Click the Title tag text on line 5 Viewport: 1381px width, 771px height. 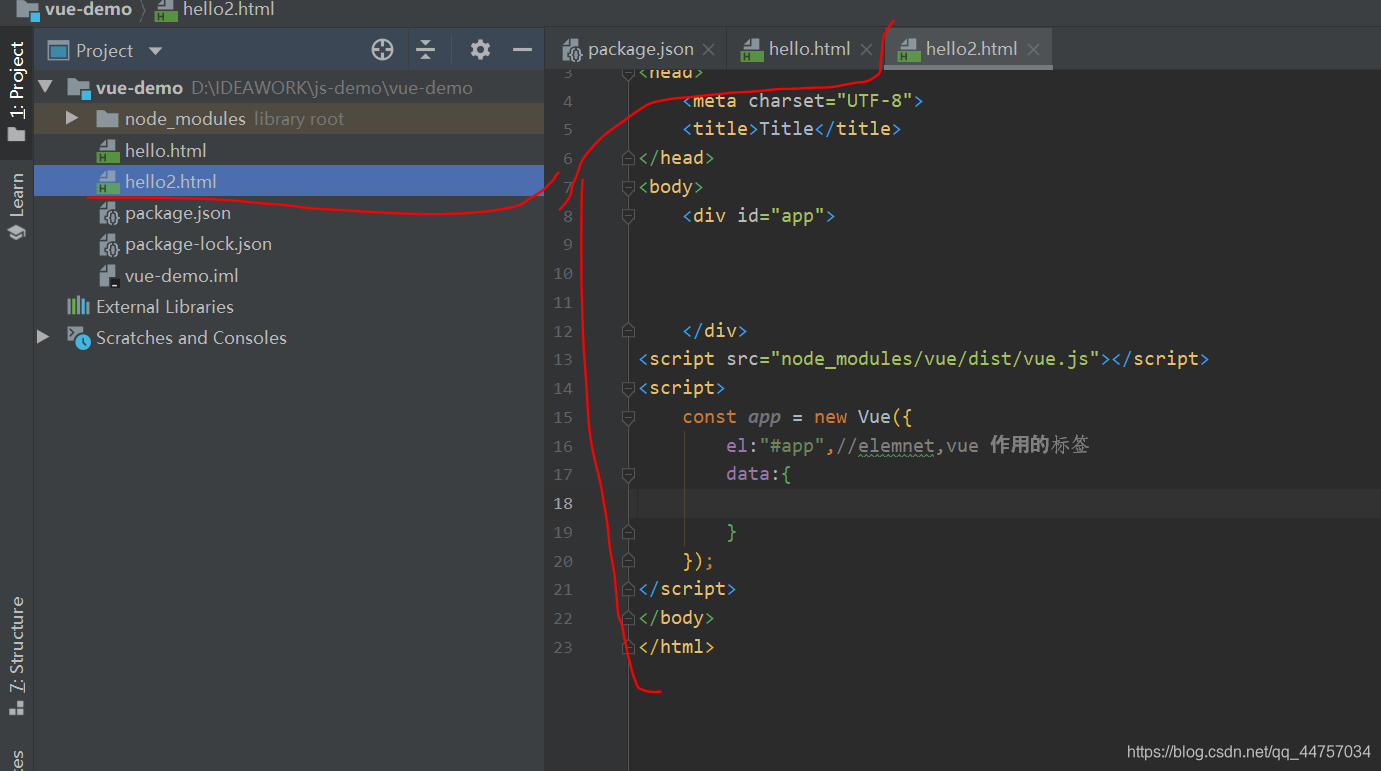[x=786, y=129]
